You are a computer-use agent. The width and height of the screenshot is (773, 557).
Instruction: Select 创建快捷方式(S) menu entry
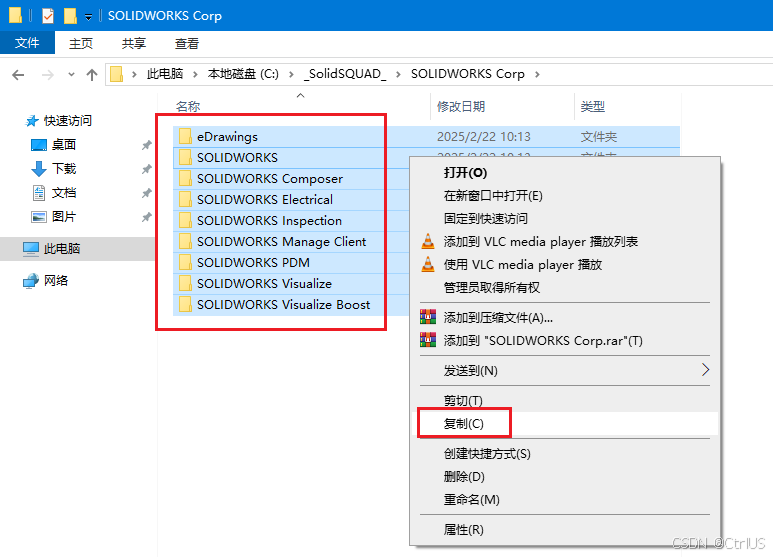[564, 453]
